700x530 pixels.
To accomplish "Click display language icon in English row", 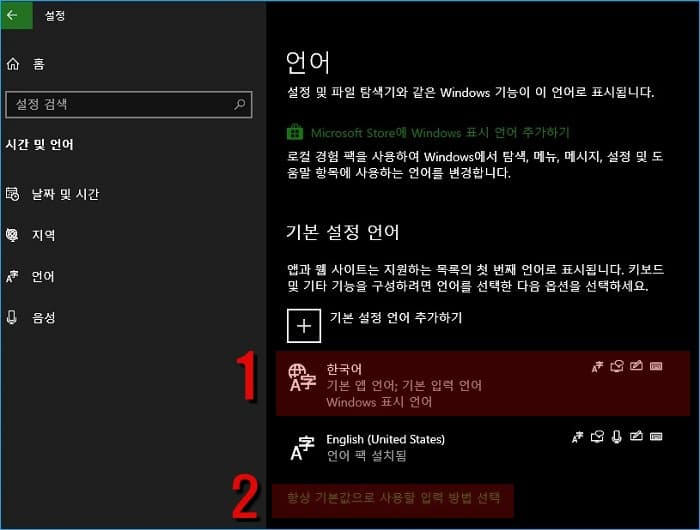I will pyautogui.click(x=578, y=437).
